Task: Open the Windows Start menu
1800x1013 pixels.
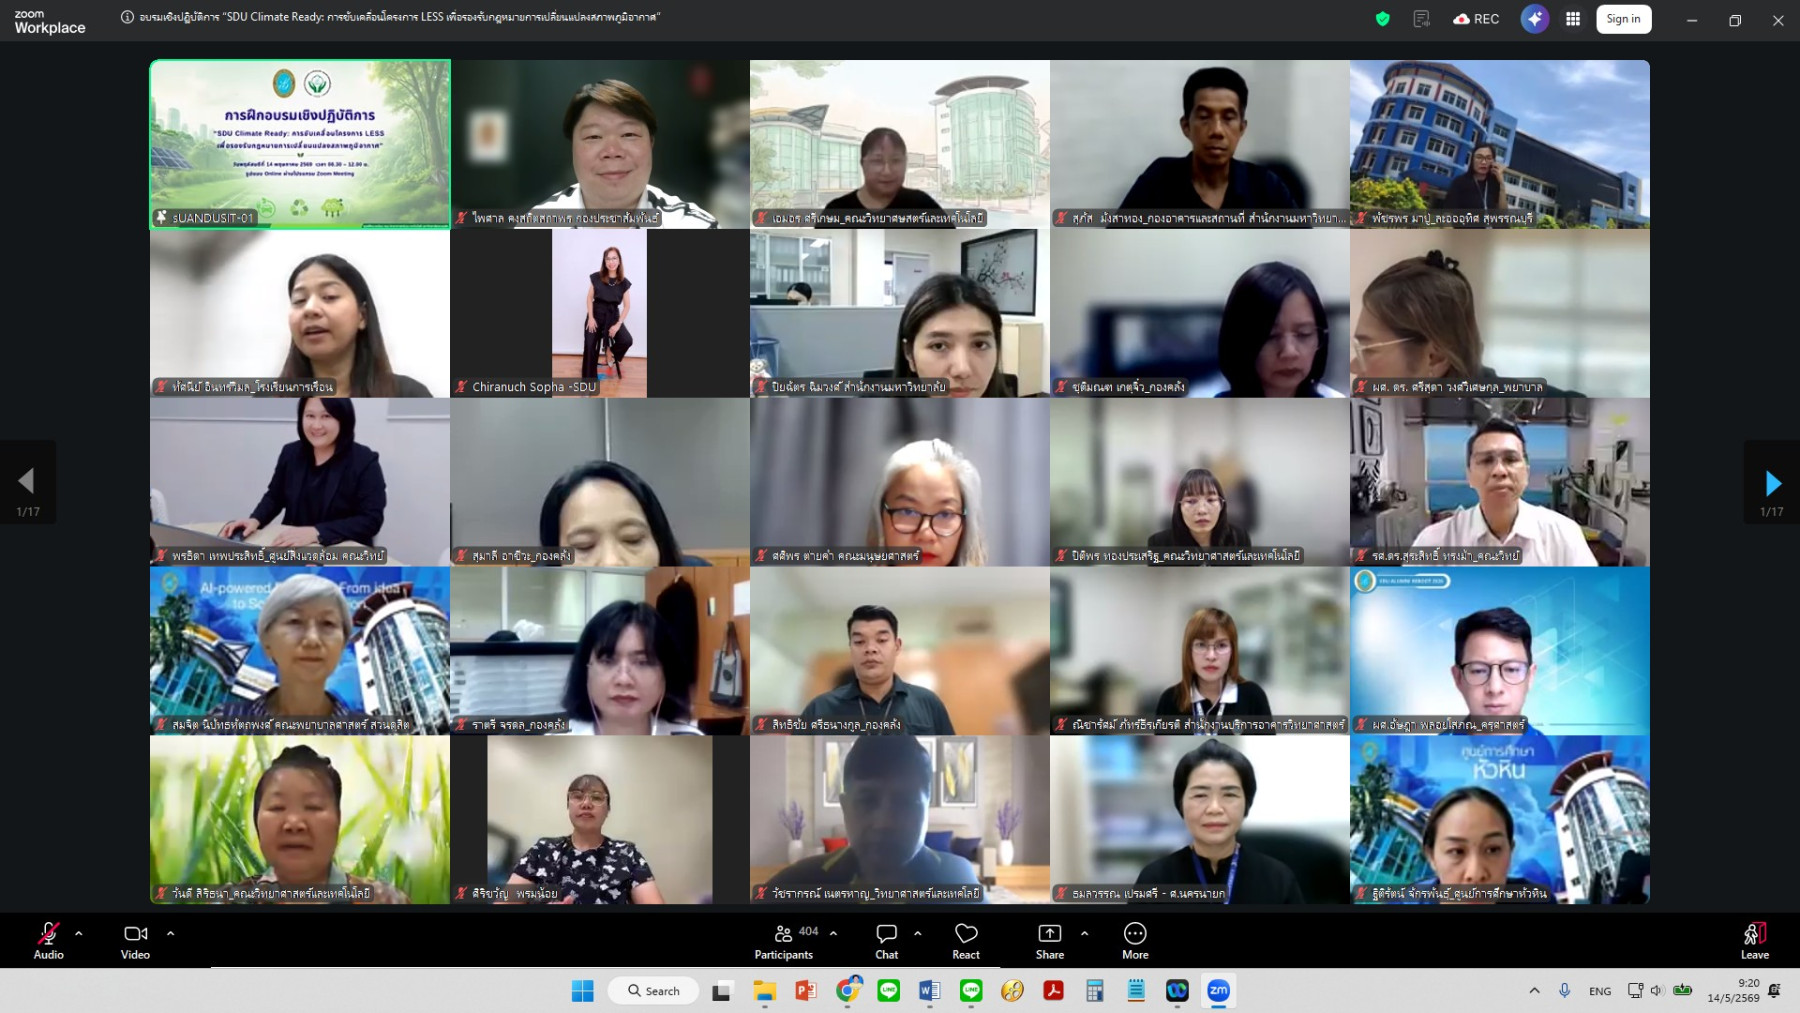Action: (582, 991)
